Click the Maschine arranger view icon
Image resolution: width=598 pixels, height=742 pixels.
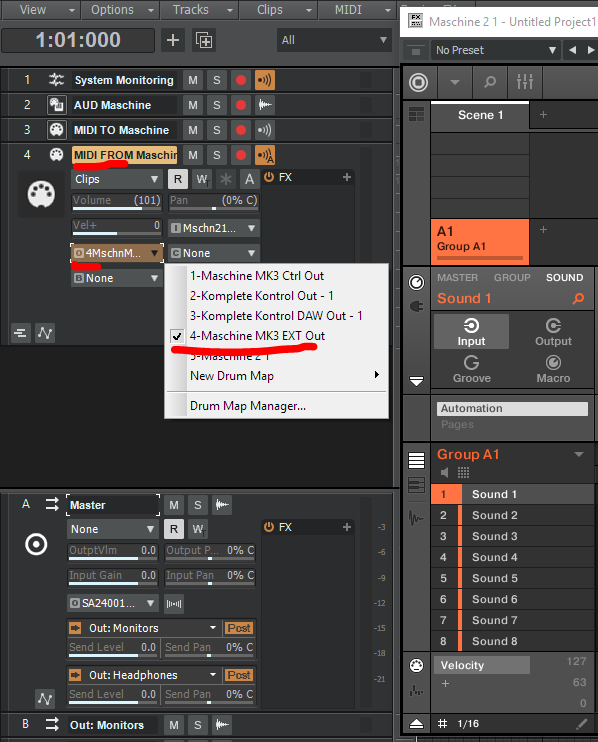point(416,115)
